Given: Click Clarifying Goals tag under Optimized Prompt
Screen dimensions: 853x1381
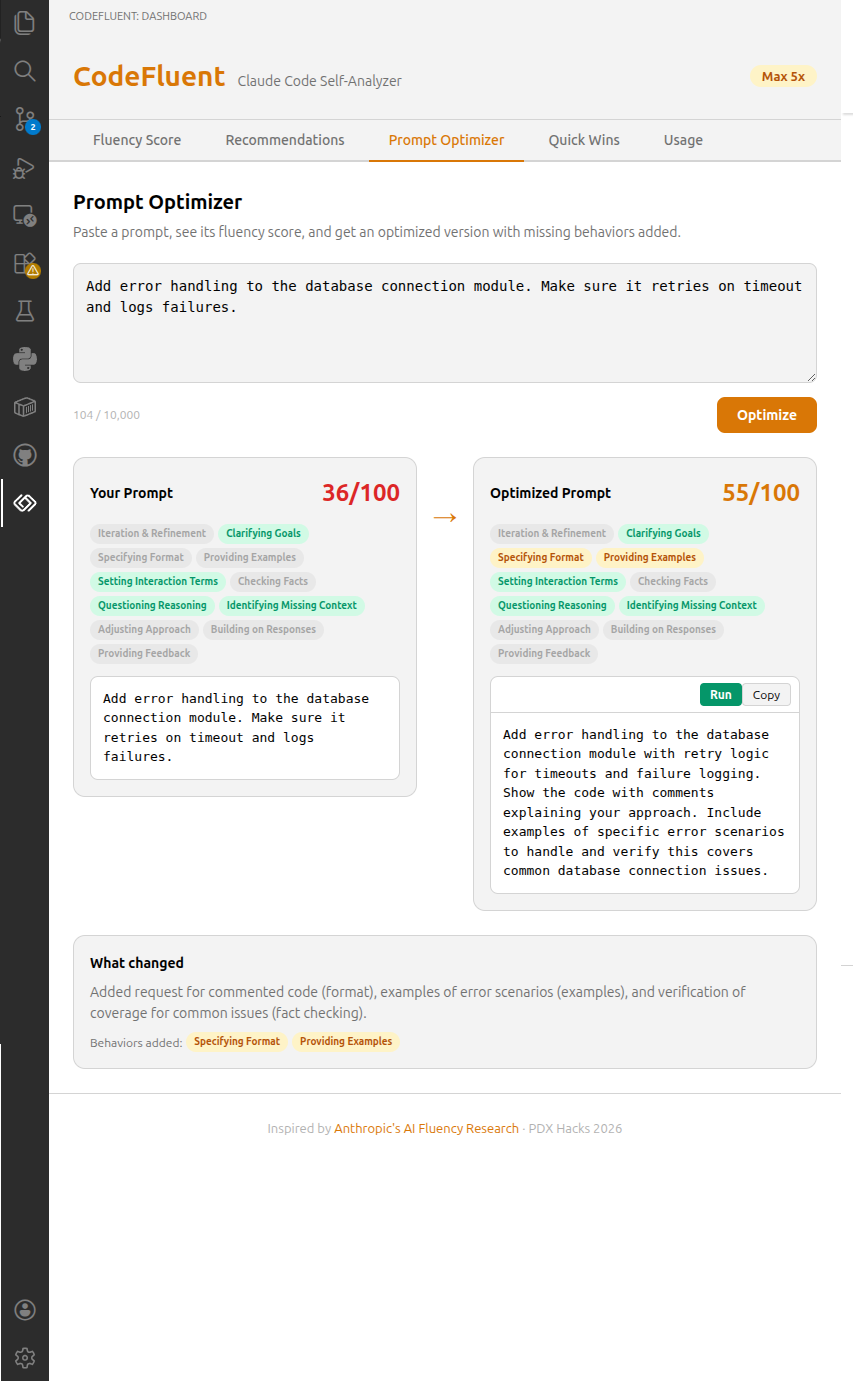Looking at the screenshot, I should click(664, 533).
